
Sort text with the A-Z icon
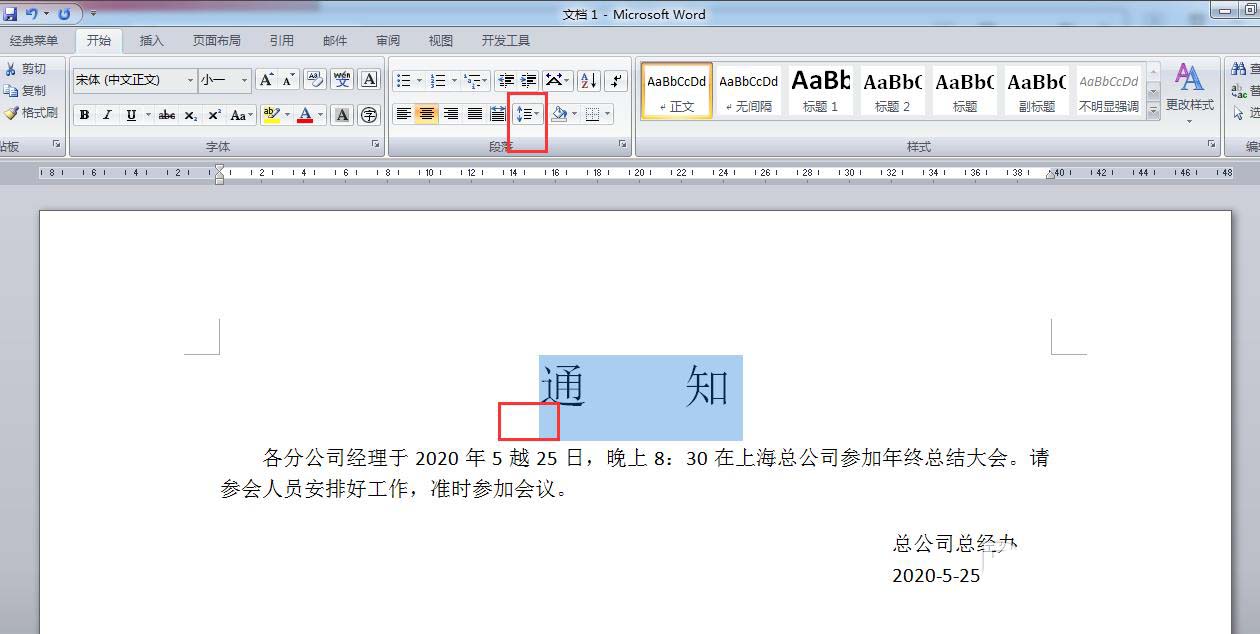point(588,80)
